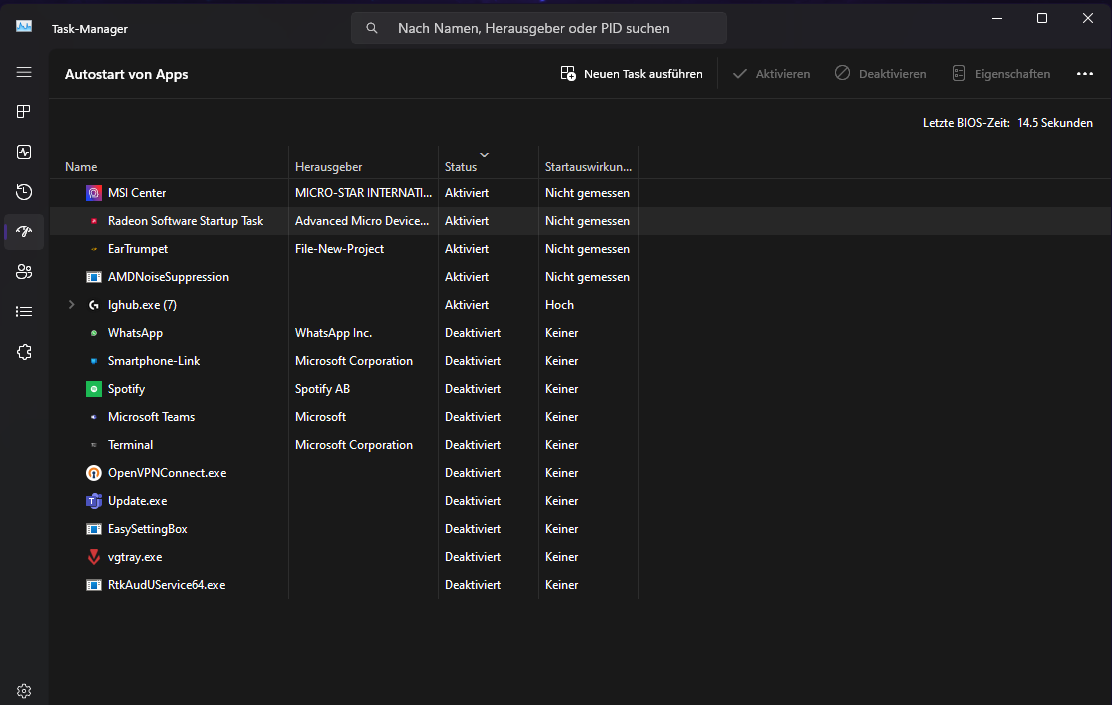
Task: Open the App-Verlauf history icon
Action: pyautogui.click(x=24, y=192)
